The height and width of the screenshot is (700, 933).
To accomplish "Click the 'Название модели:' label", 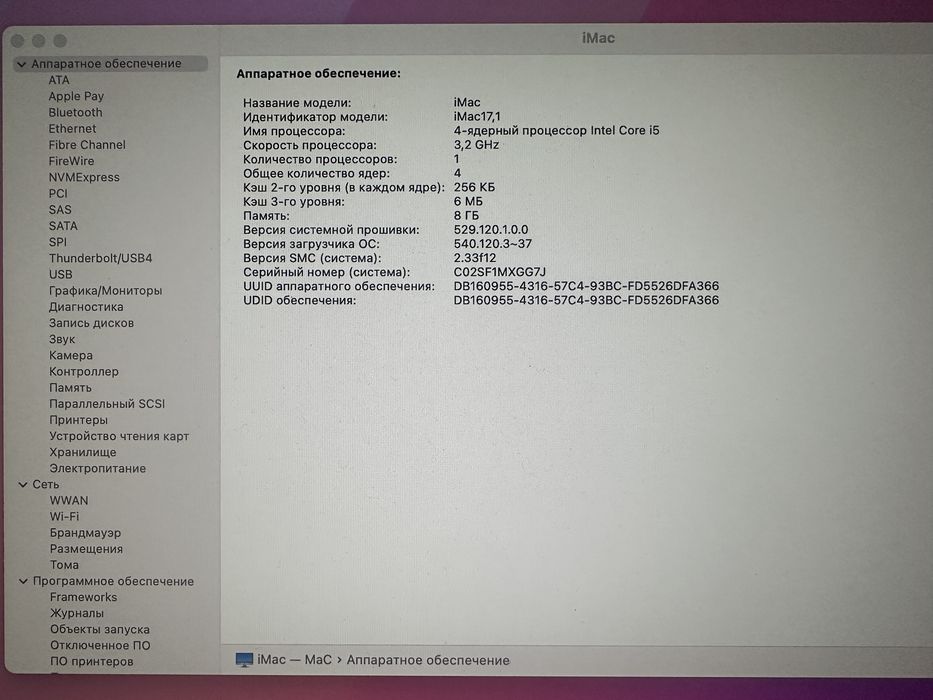I will click(x=297, y=103).
